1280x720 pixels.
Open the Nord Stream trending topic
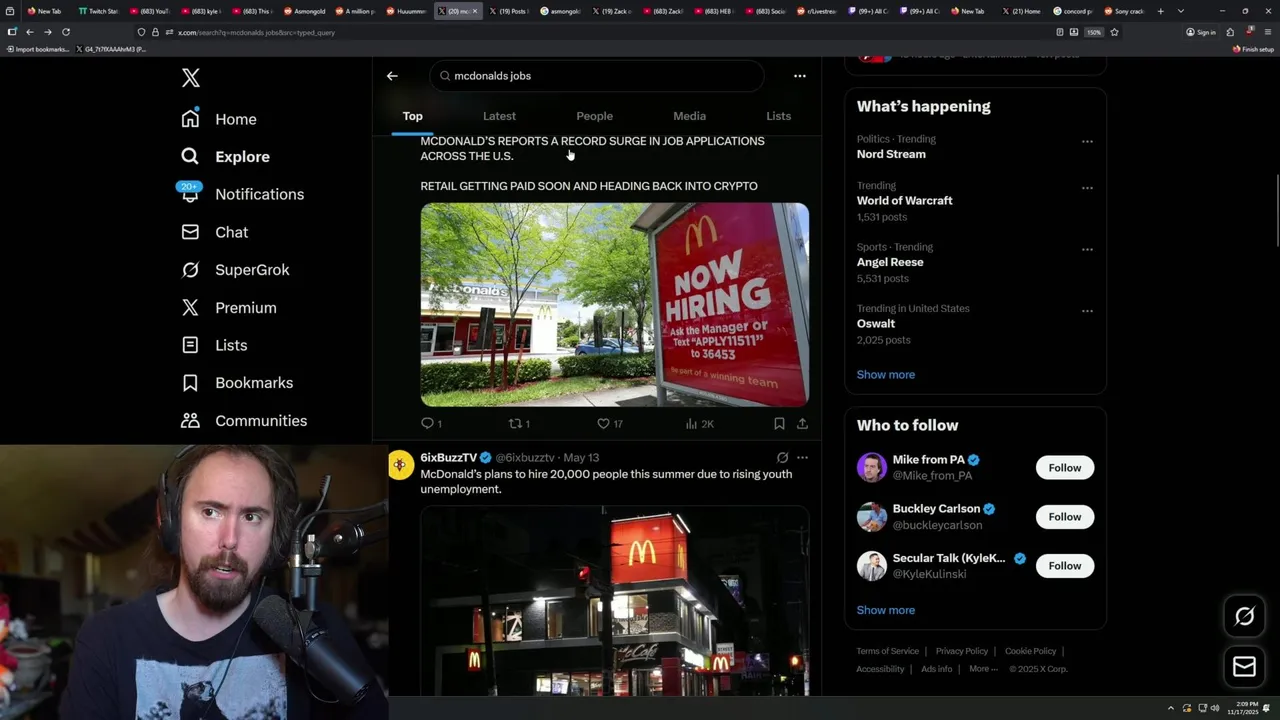click(891, 154)
